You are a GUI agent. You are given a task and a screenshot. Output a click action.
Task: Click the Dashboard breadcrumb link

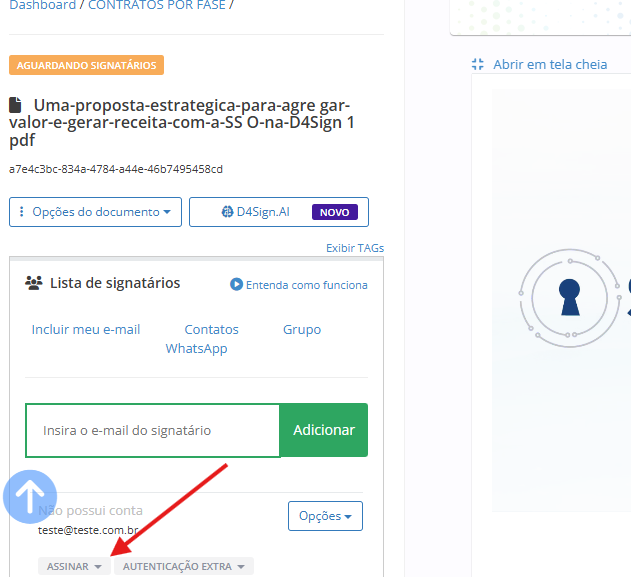pyautogui.click(x=42, y=5)
